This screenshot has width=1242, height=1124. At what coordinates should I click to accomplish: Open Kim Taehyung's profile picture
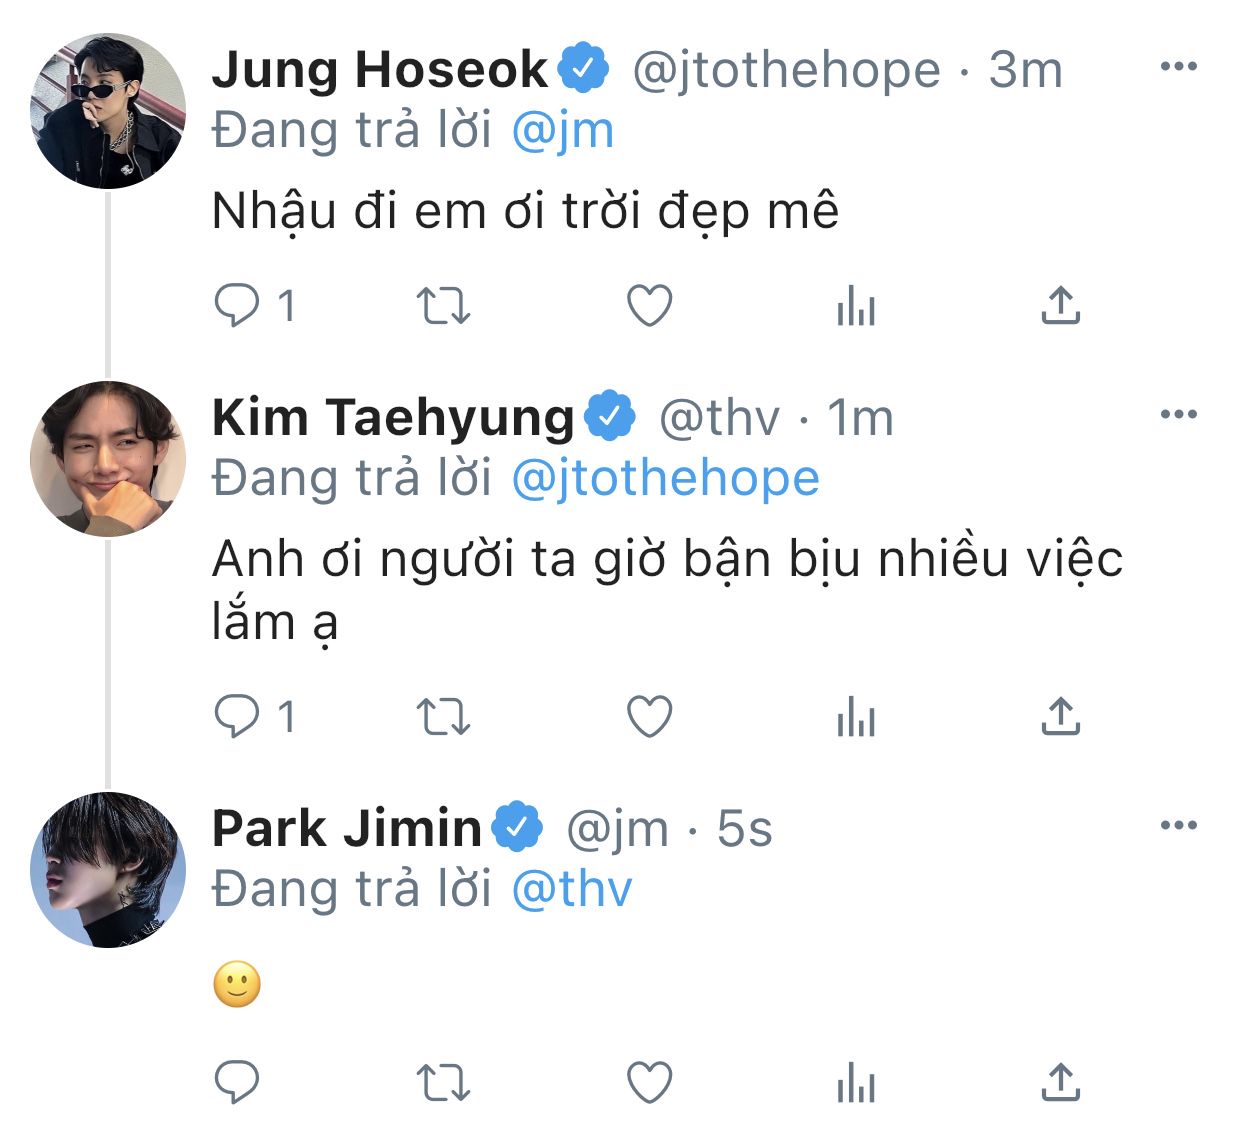click(x=108, y=459)
